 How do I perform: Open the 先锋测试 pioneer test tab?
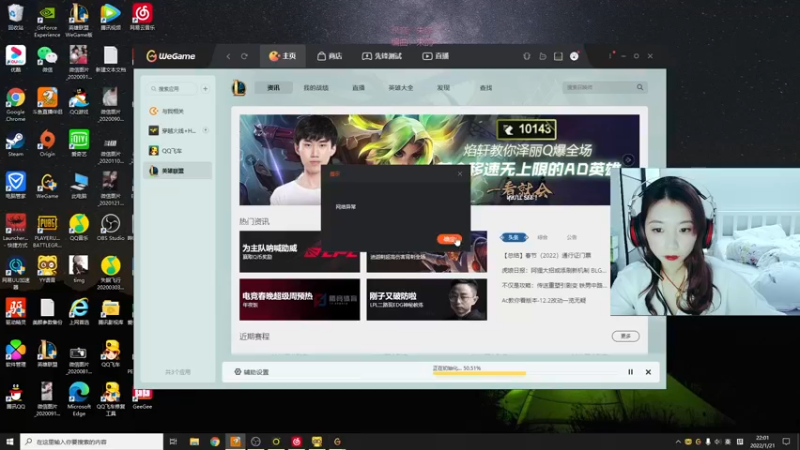382,56
